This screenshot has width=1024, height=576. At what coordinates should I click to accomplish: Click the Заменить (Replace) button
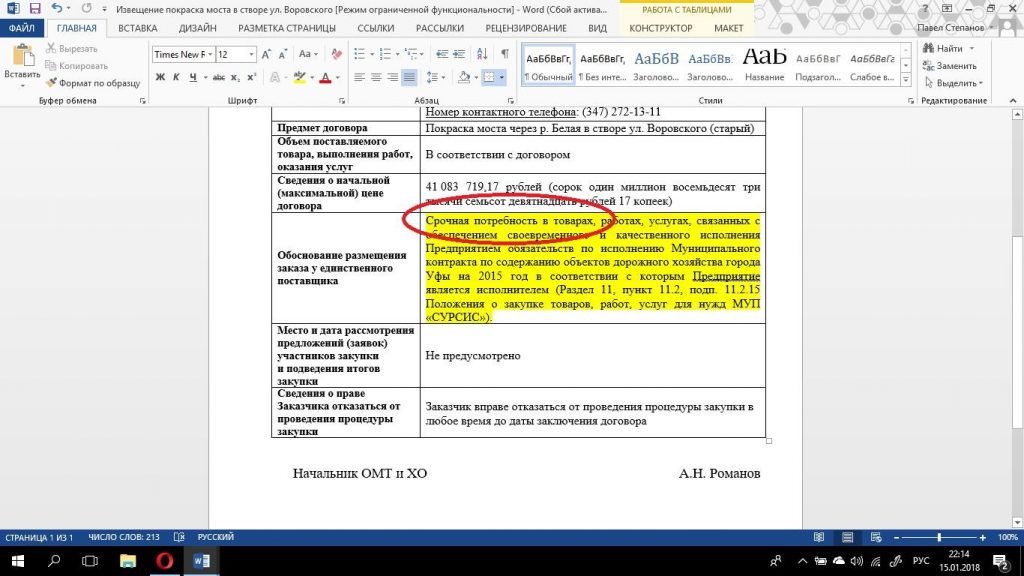949,66
